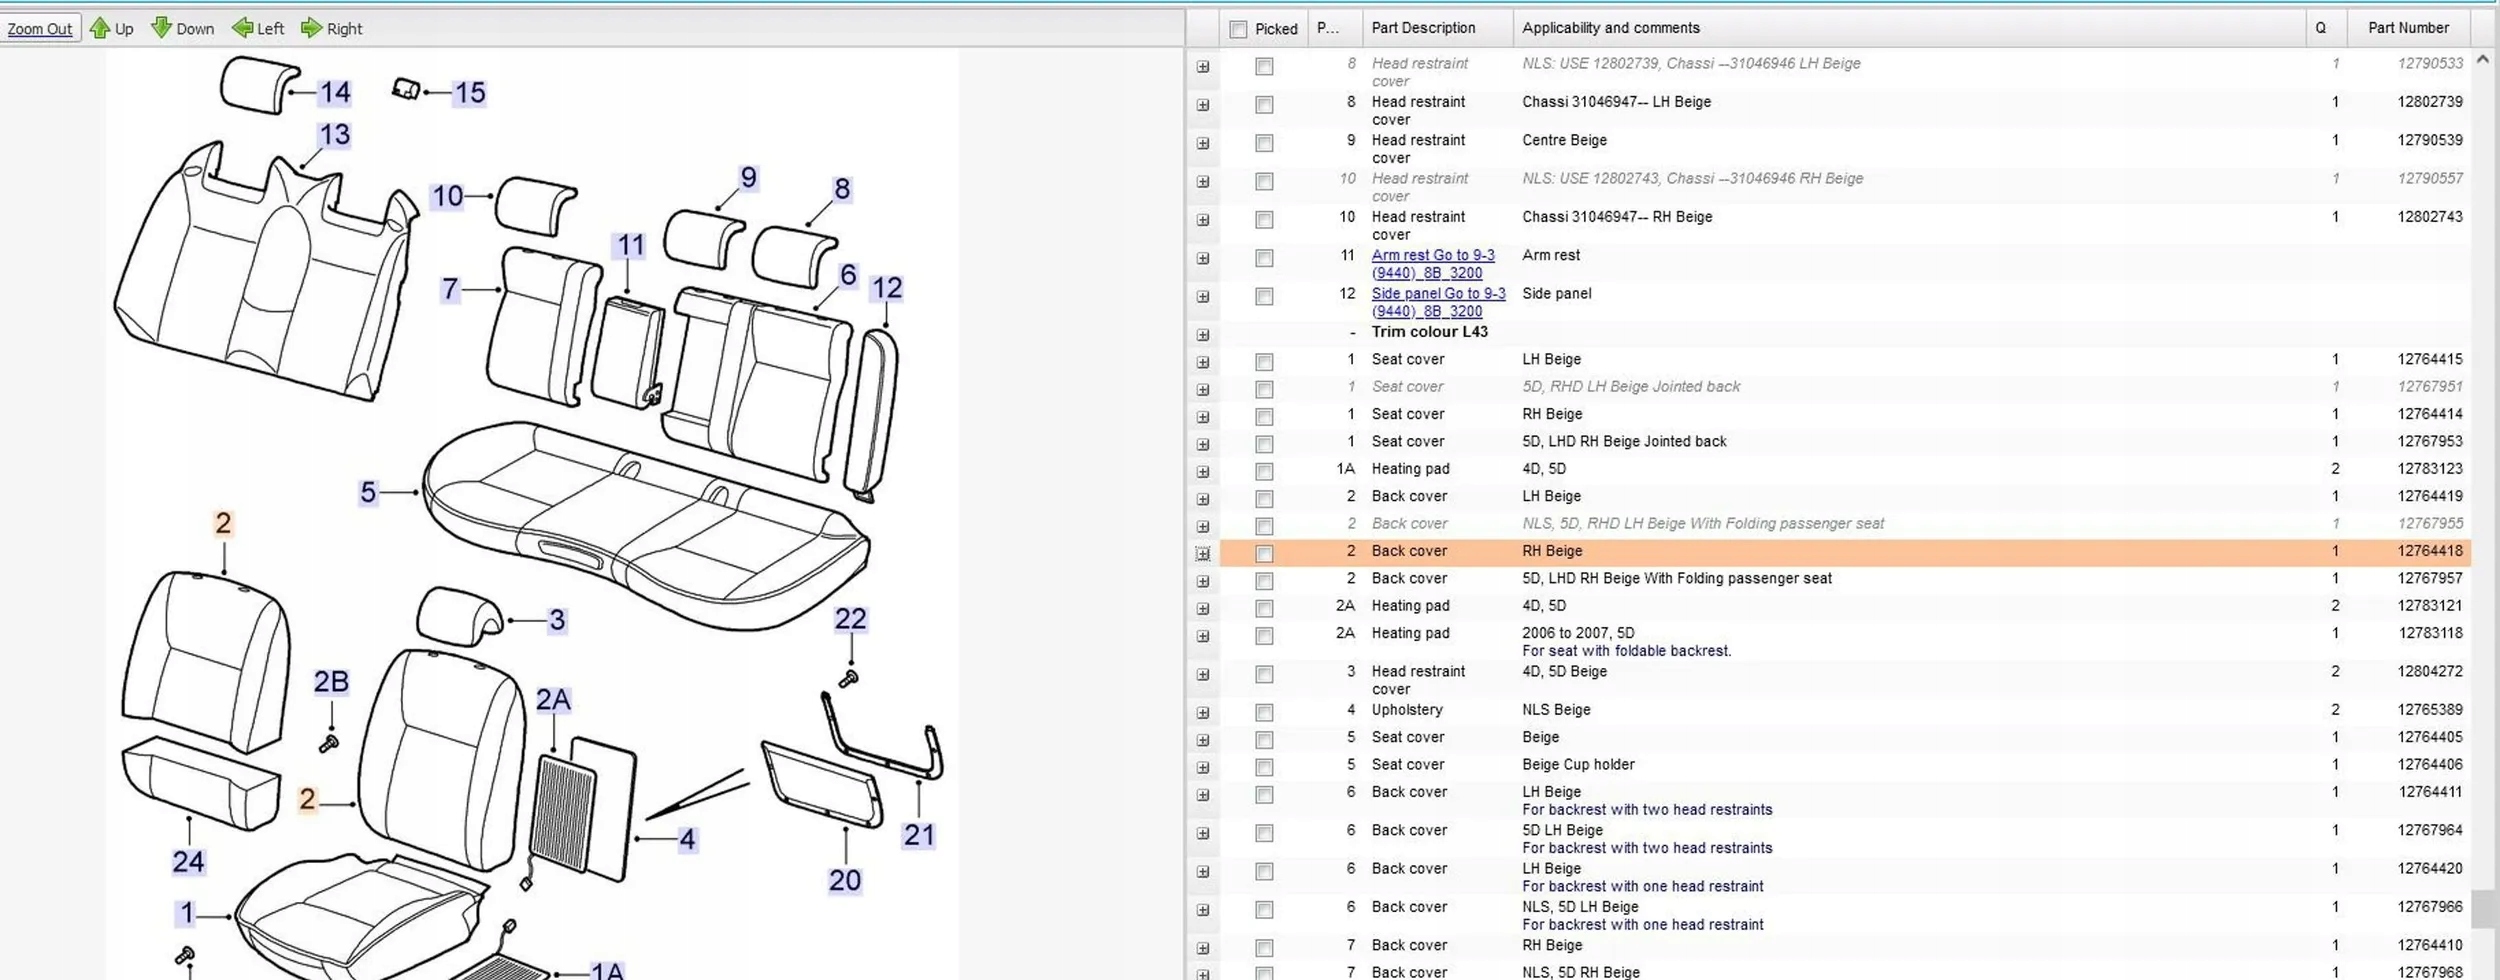2500x980 pixels.
Task: Select part number 12767966 cell
Action: click(2430, 907)
